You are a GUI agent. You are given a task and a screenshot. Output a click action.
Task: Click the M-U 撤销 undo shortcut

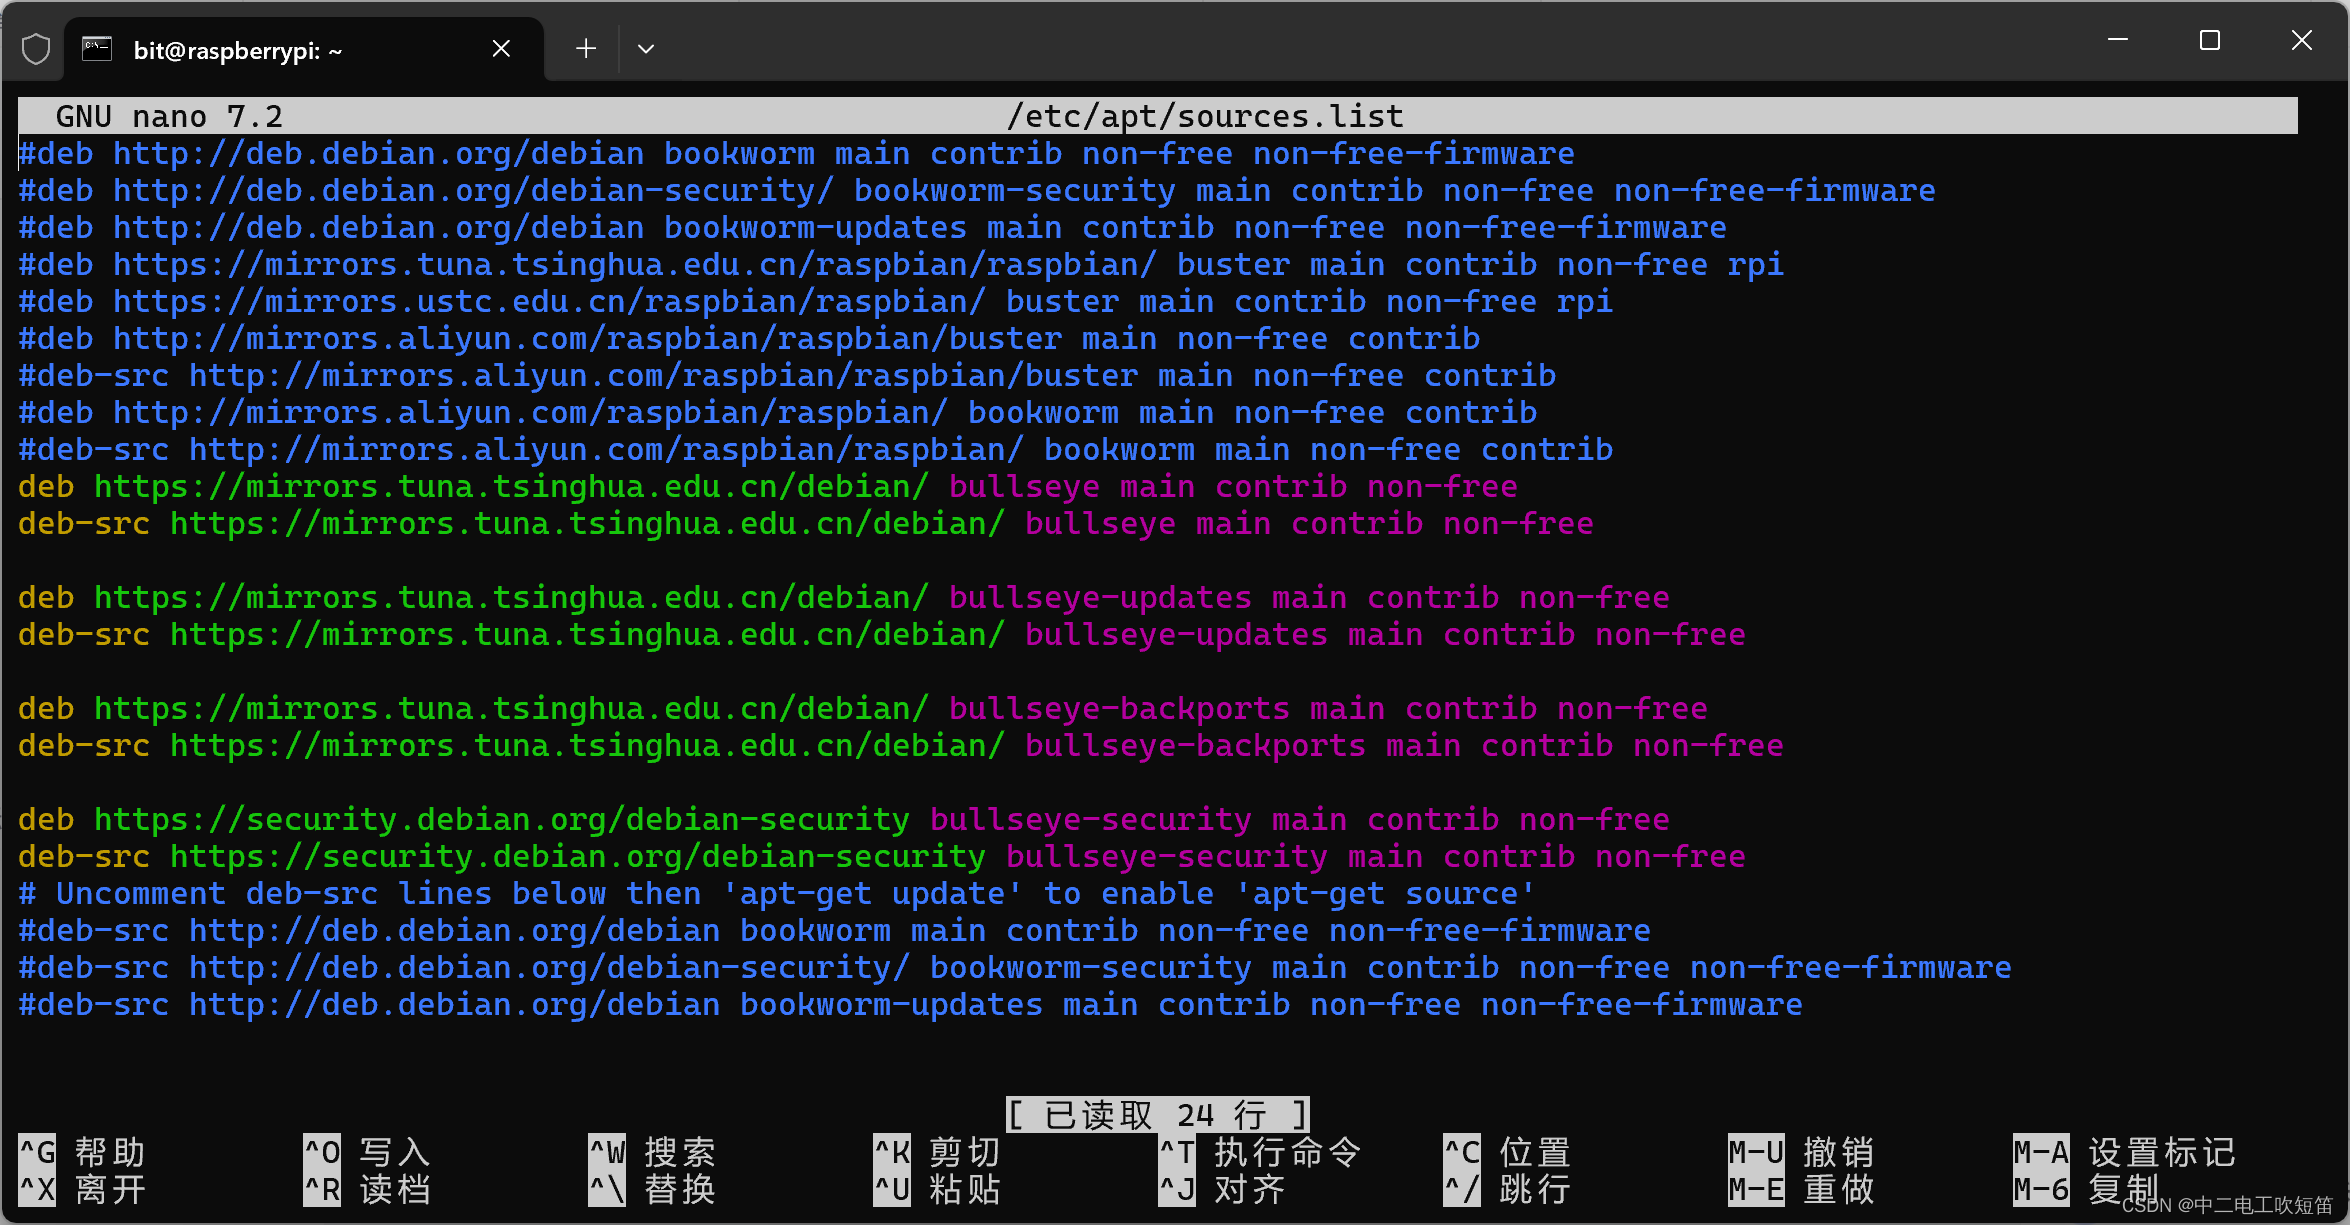click(1801, 1153)
